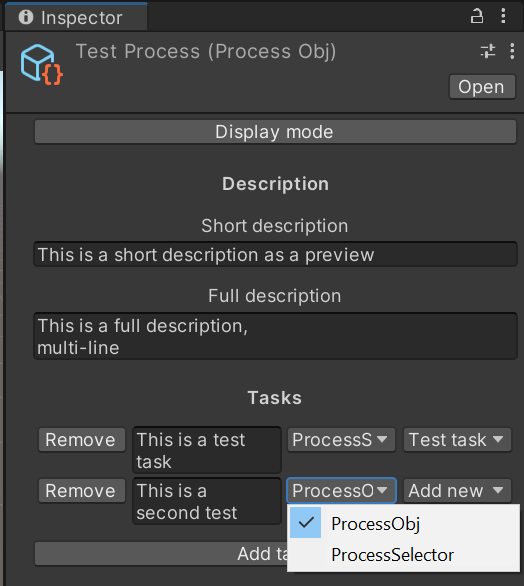Expand the ProcessS type dropdown
Viewport: 524px width, 586px height.
tap(341, 440)
